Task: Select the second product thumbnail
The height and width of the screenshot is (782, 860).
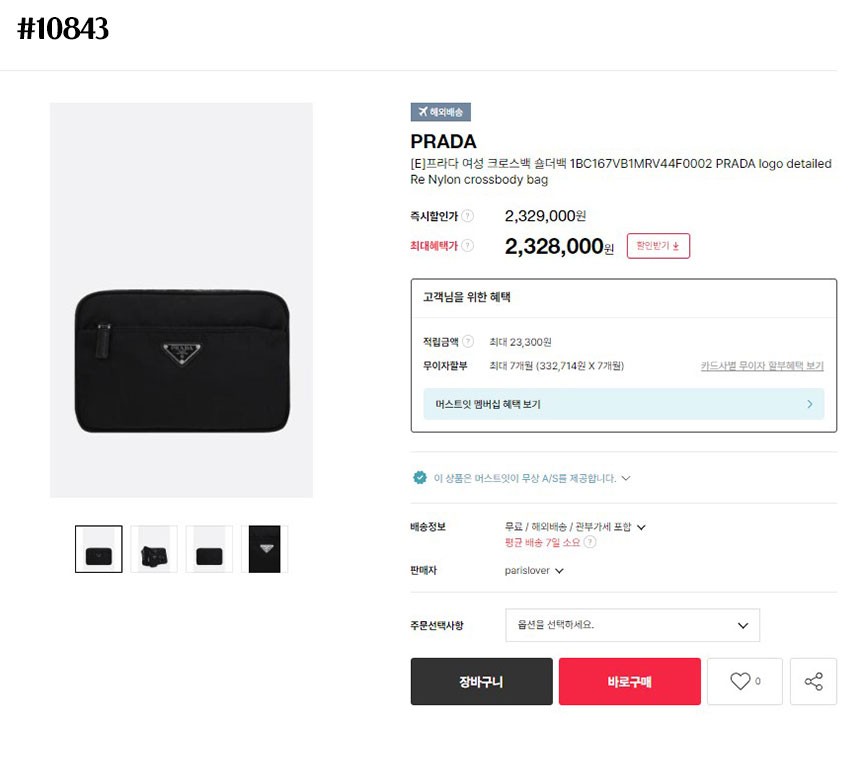Action: tap(154, 549)
